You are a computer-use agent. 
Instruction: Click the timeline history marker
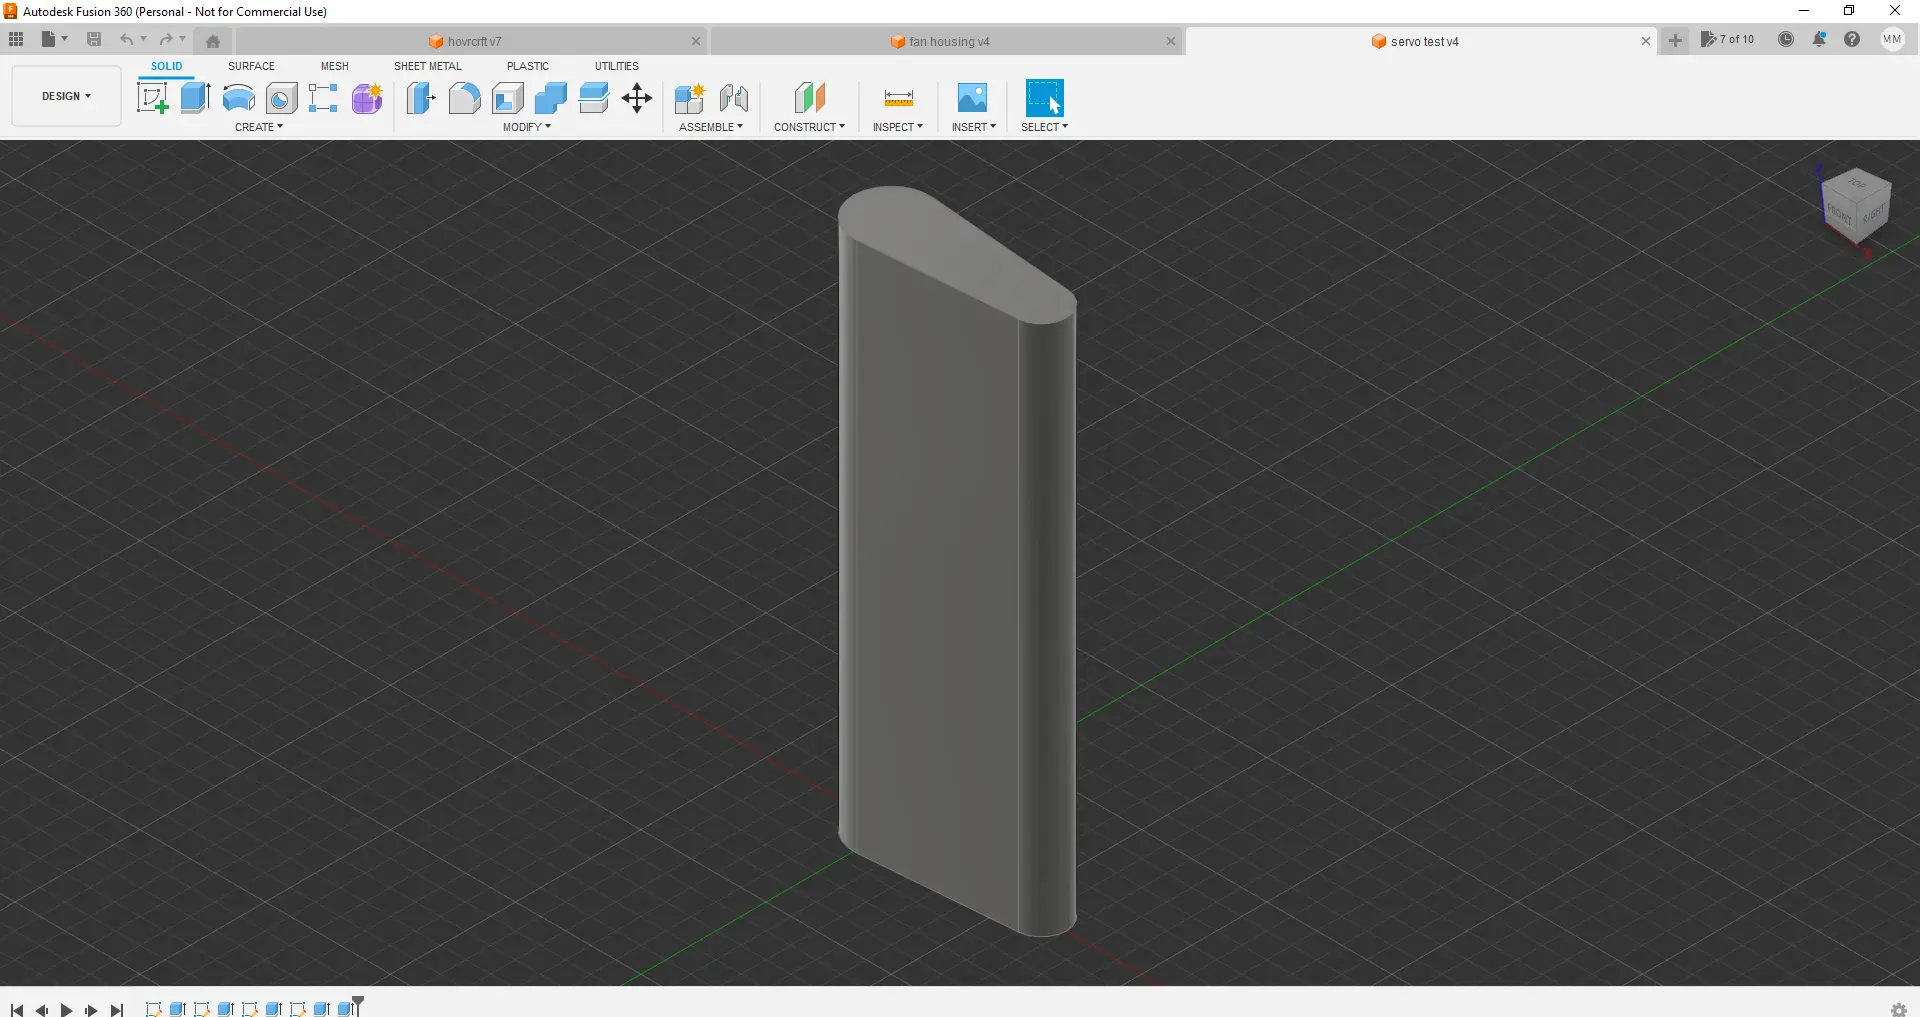coord(358,1003)
